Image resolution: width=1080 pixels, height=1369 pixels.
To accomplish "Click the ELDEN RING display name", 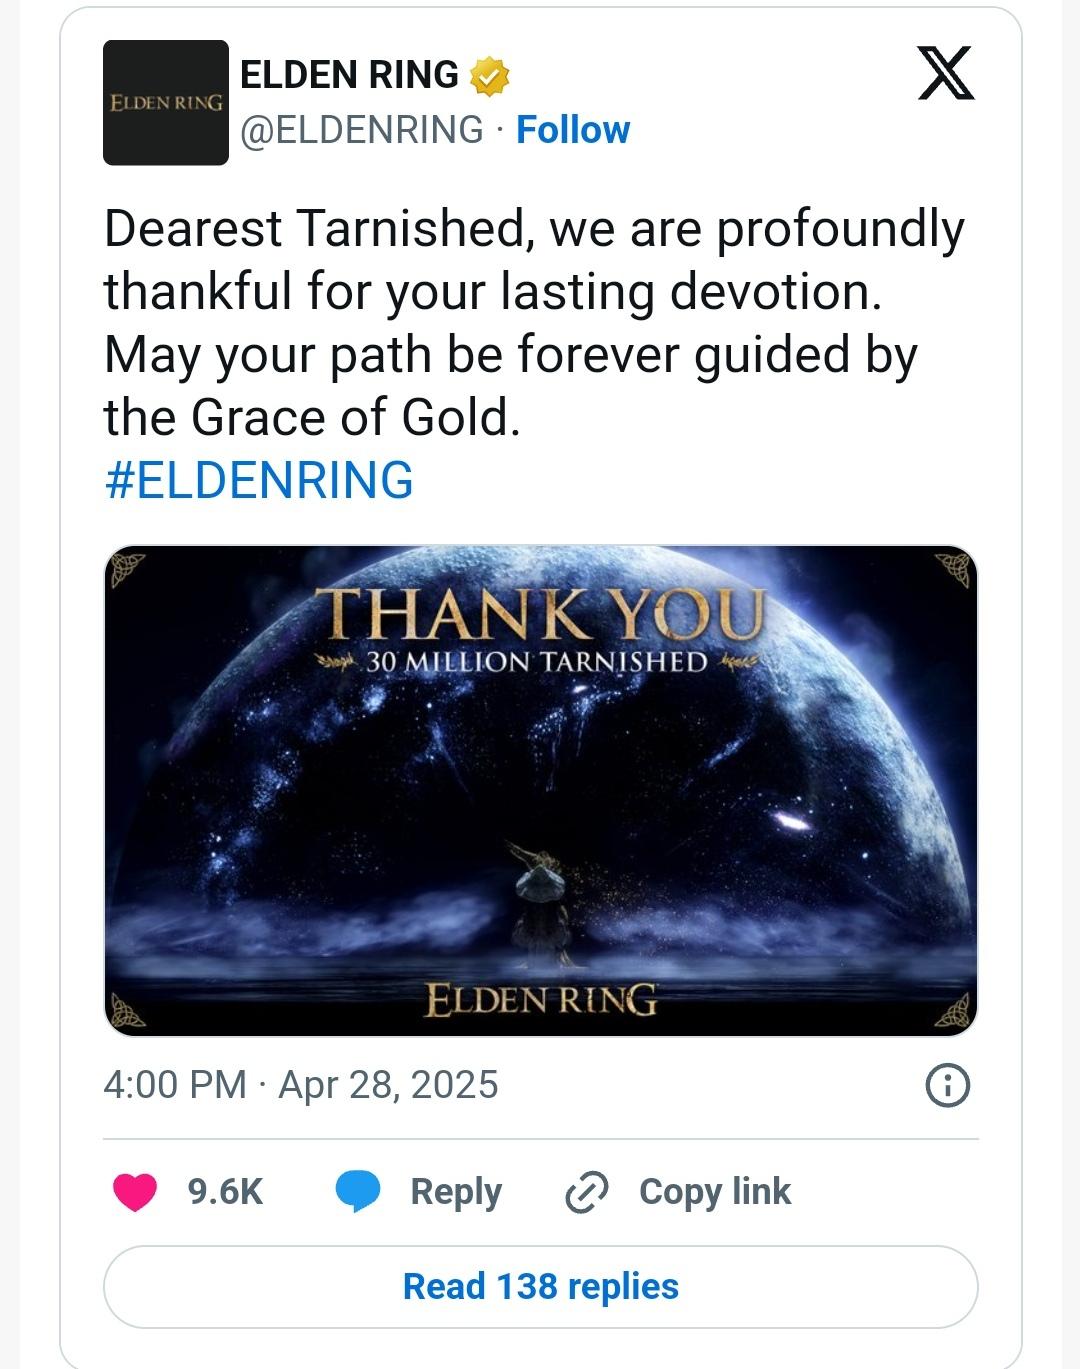I will pyautogui.click(x=349, y=75).
